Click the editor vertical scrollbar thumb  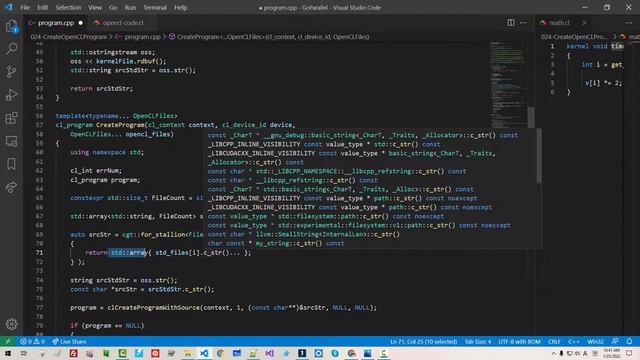tap(531, 117)
